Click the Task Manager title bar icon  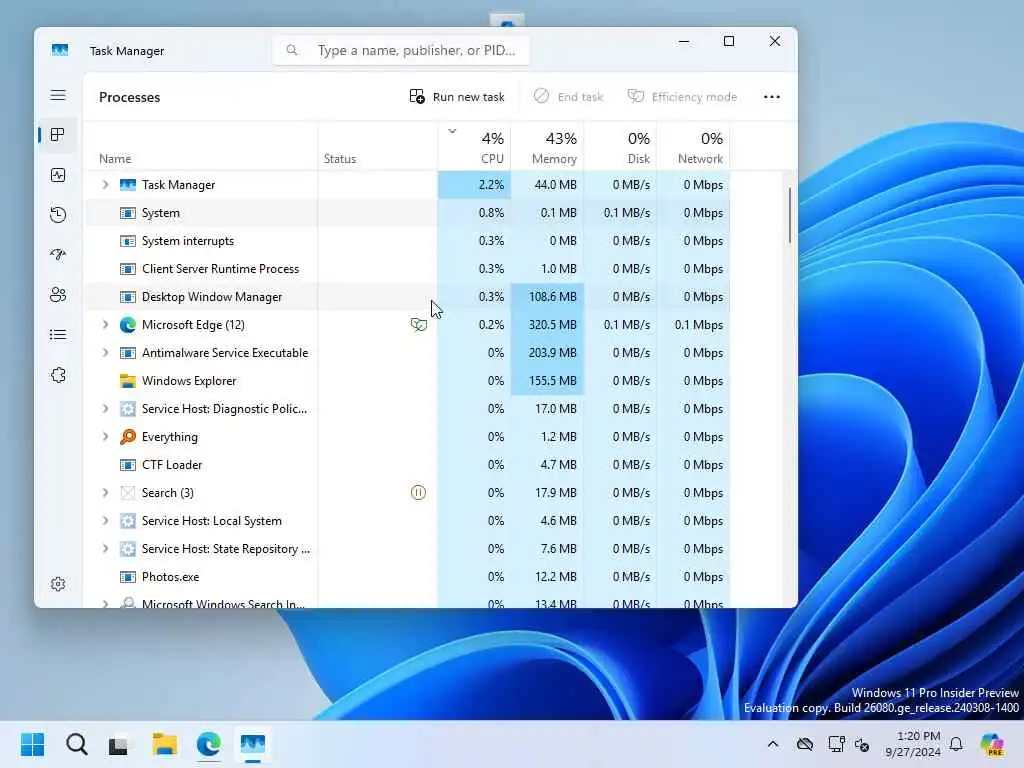coord(60,50)
